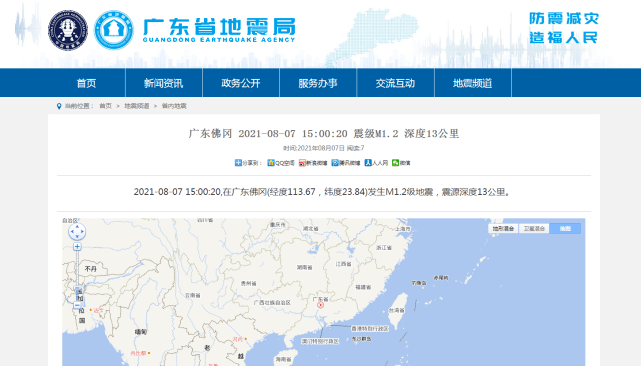Click the map pan compass control
641x366 pixels.
pyautogui.click(x=77, y=232)
